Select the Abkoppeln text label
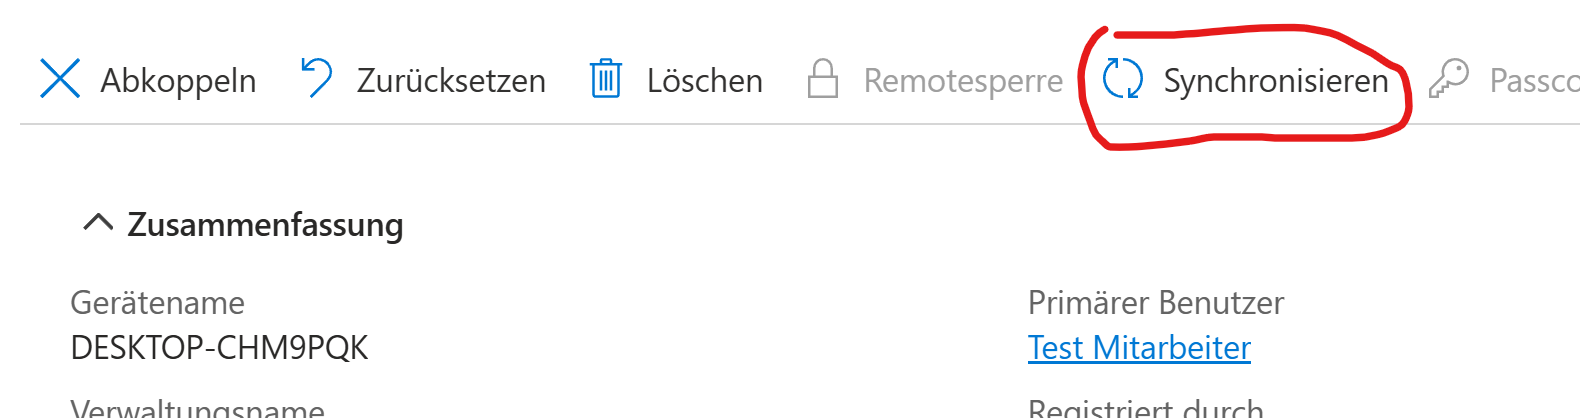Screen dimensions: 1580x418 [178, 80]
